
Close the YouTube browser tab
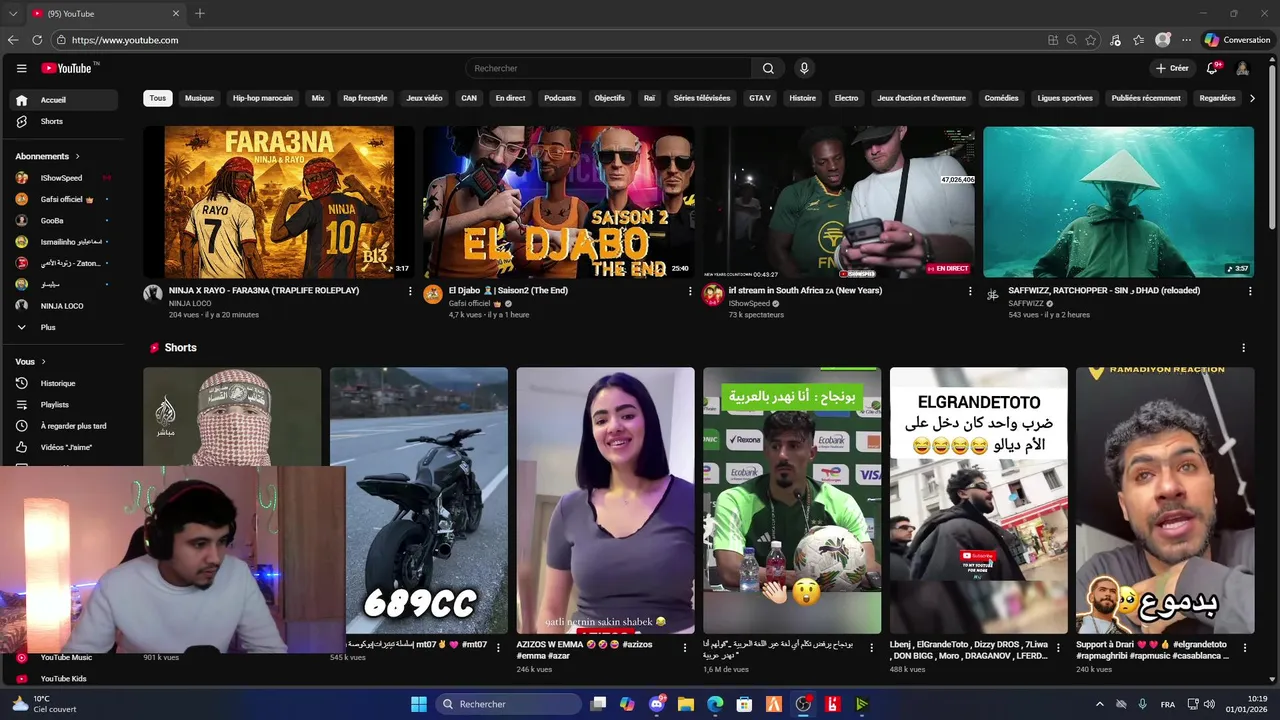(176, 13)
